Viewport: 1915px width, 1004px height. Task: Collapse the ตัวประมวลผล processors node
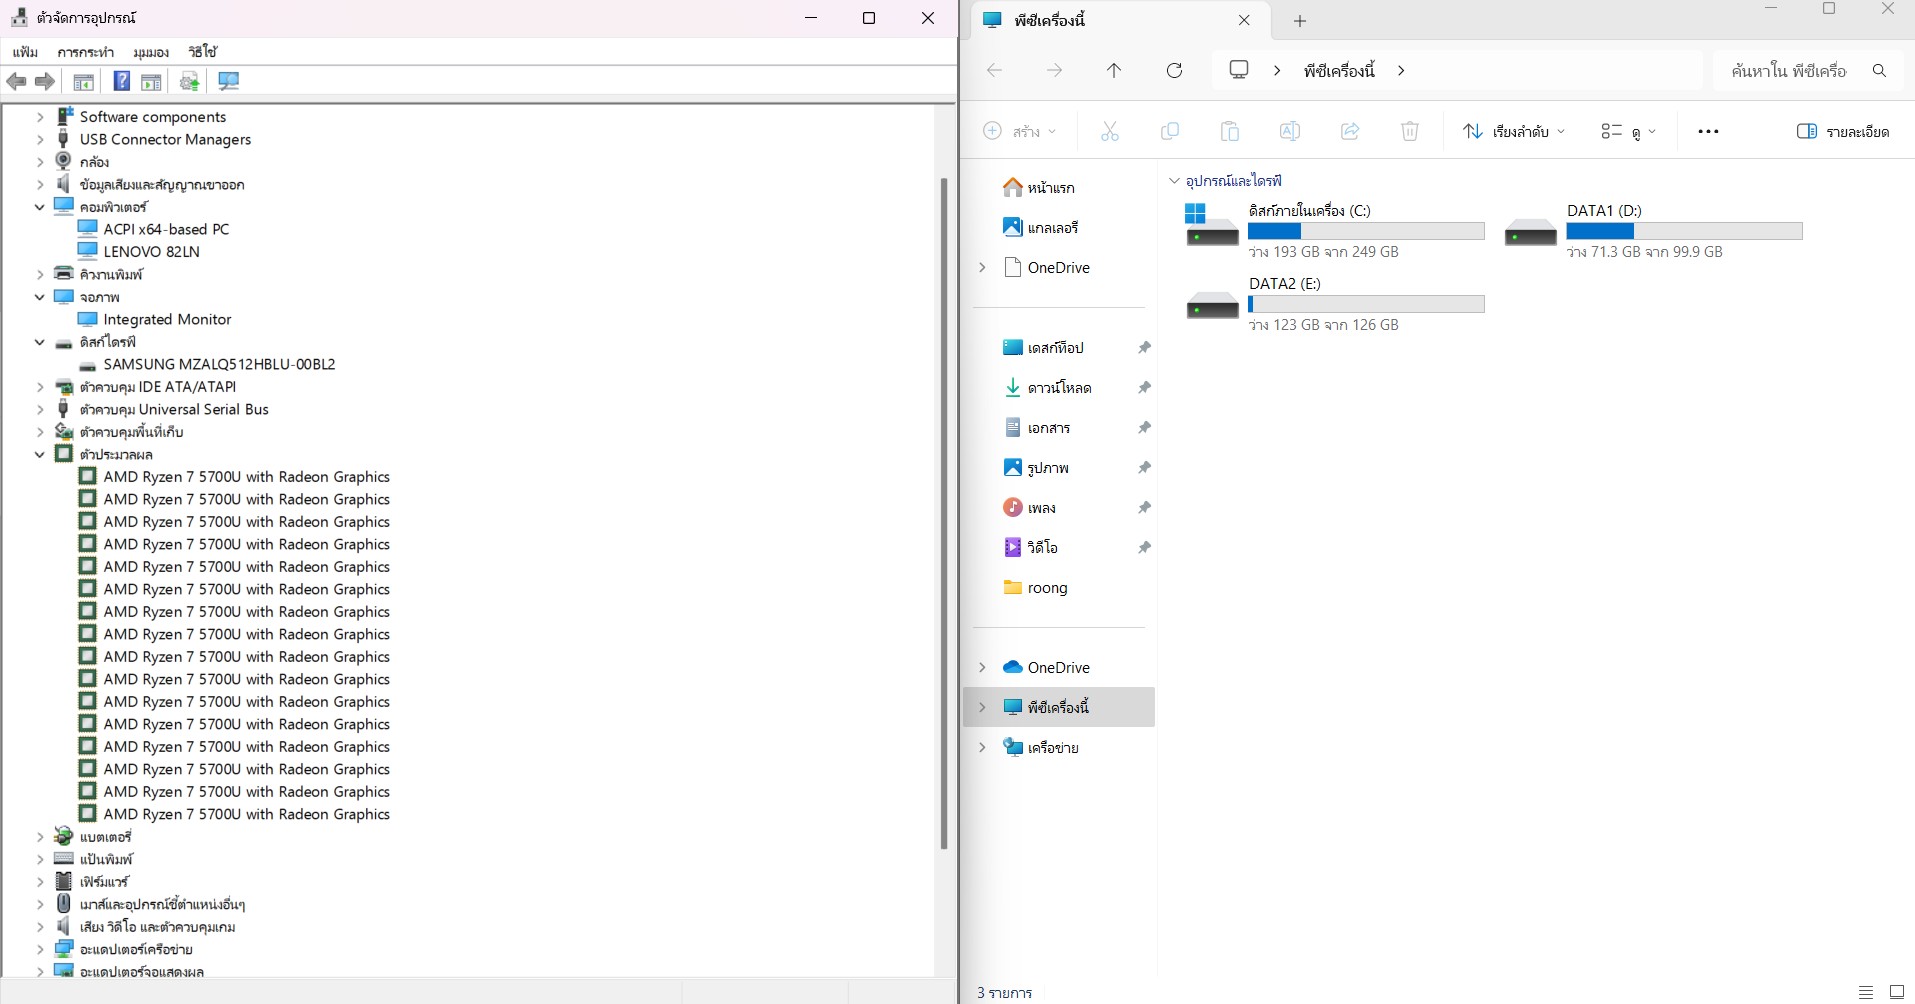(40, 454)
